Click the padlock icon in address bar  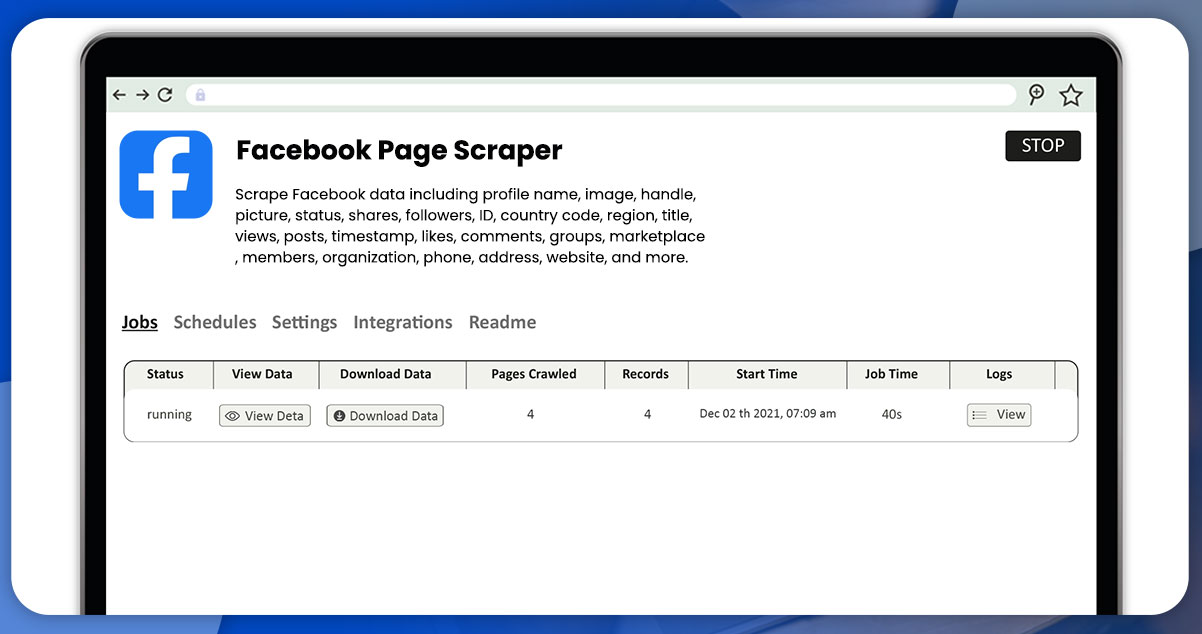200,95
